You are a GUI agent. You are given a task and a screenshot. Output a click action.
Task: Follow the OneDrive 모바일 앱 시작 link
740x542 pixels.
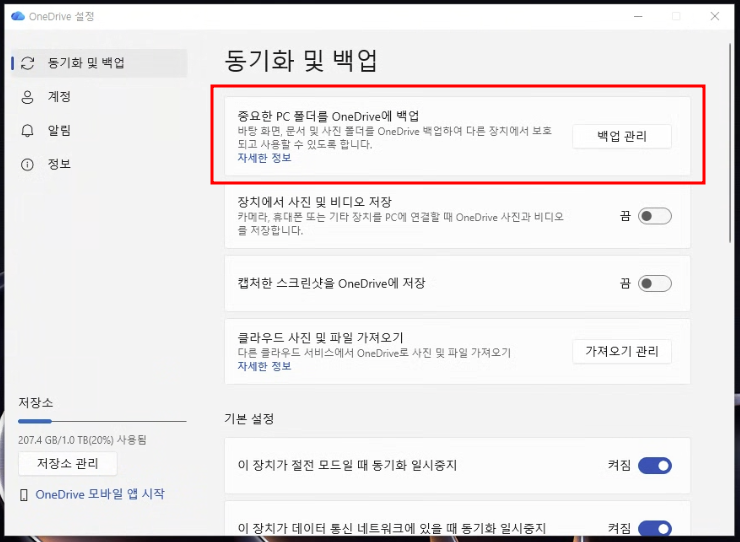100,494
